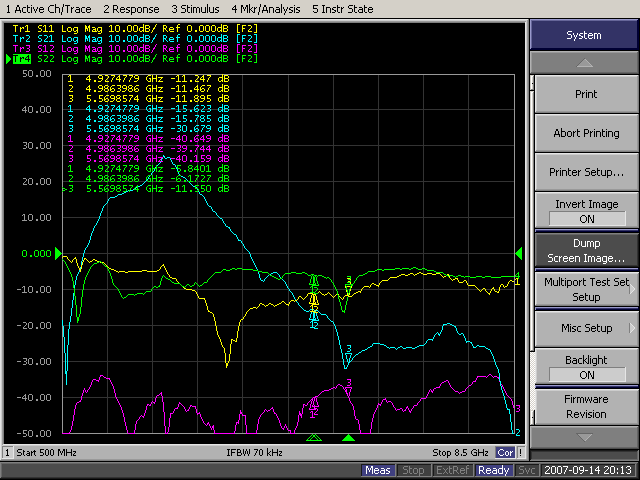Click the Ready status indicator

tap(493, 470)
